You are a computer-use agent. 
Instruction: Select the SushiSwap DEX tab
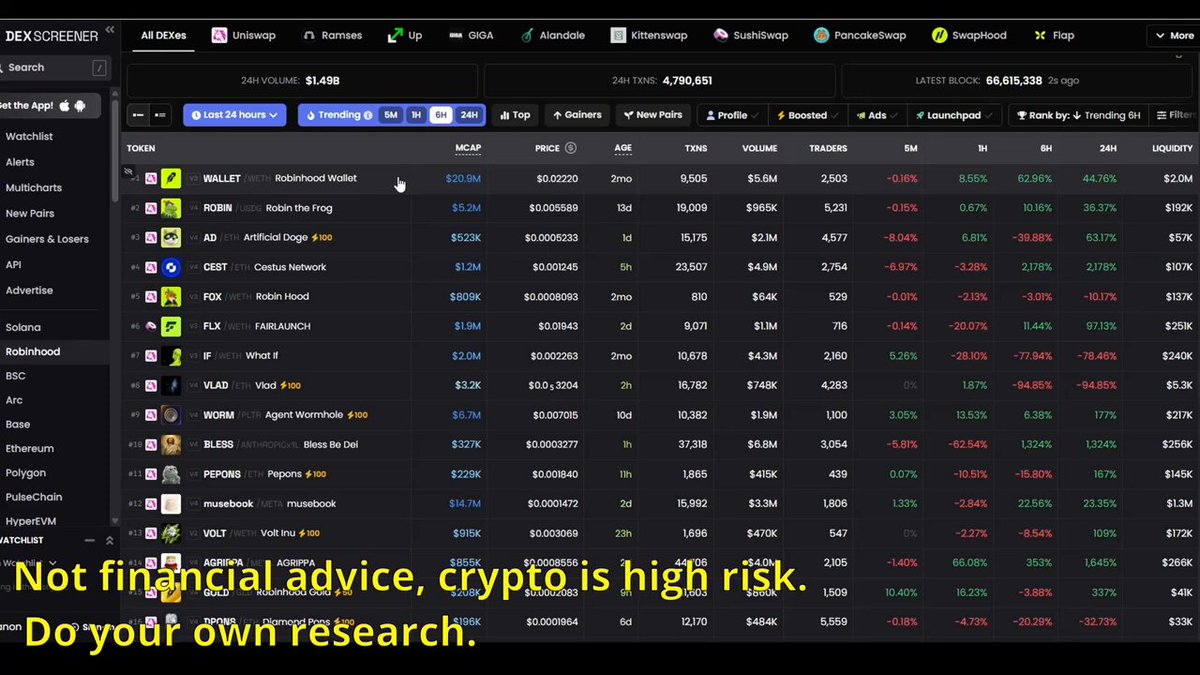coord(751,35)
